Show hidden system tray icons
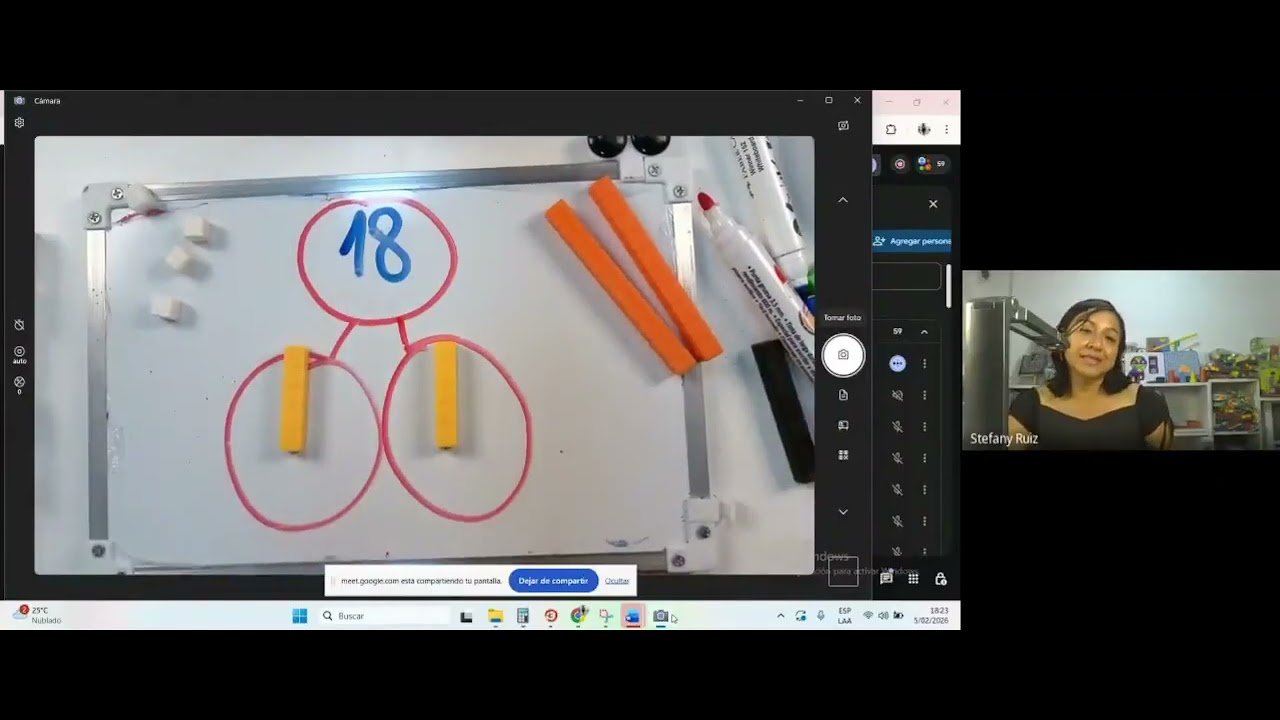Screen dimensions: 1280x720 pyautogui.click(x=780, y=616)
